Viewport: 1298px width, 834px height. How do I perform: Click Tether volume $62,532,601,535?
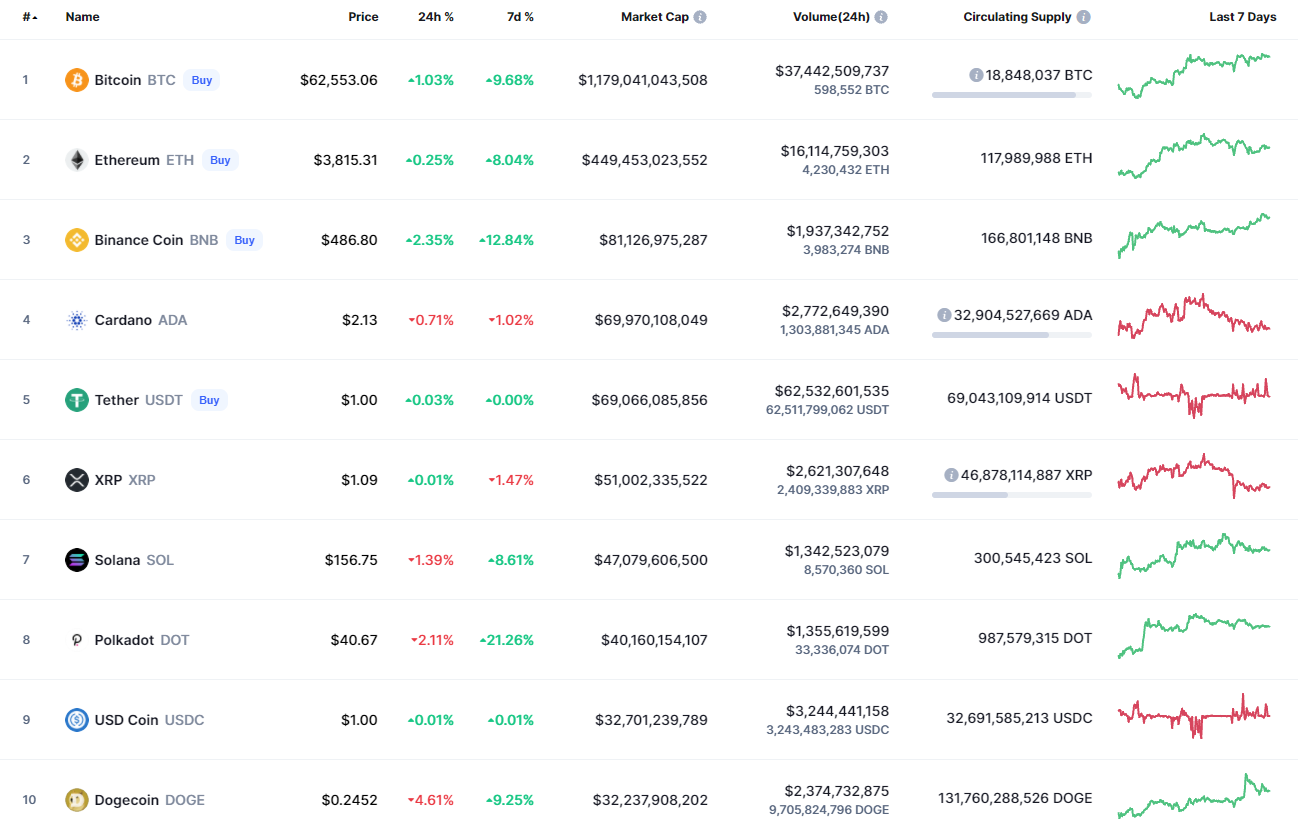click(832, 391)
